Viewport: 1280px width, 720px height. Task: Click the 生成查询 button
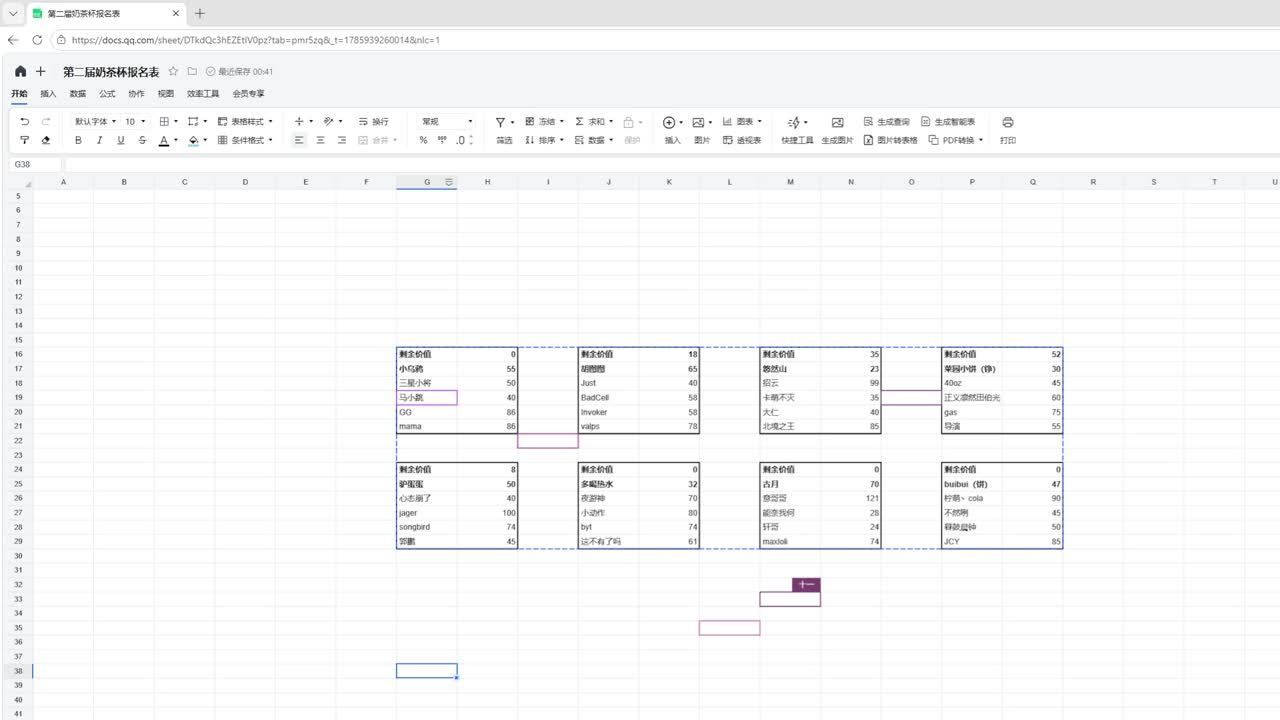pos(886,122)
